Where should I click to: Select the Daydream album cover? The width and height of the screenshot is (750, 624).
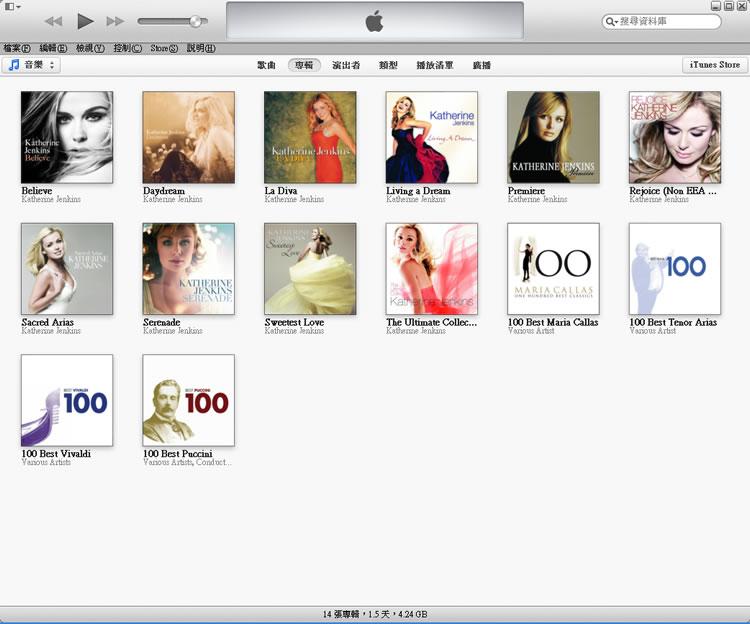click(188, 137)
